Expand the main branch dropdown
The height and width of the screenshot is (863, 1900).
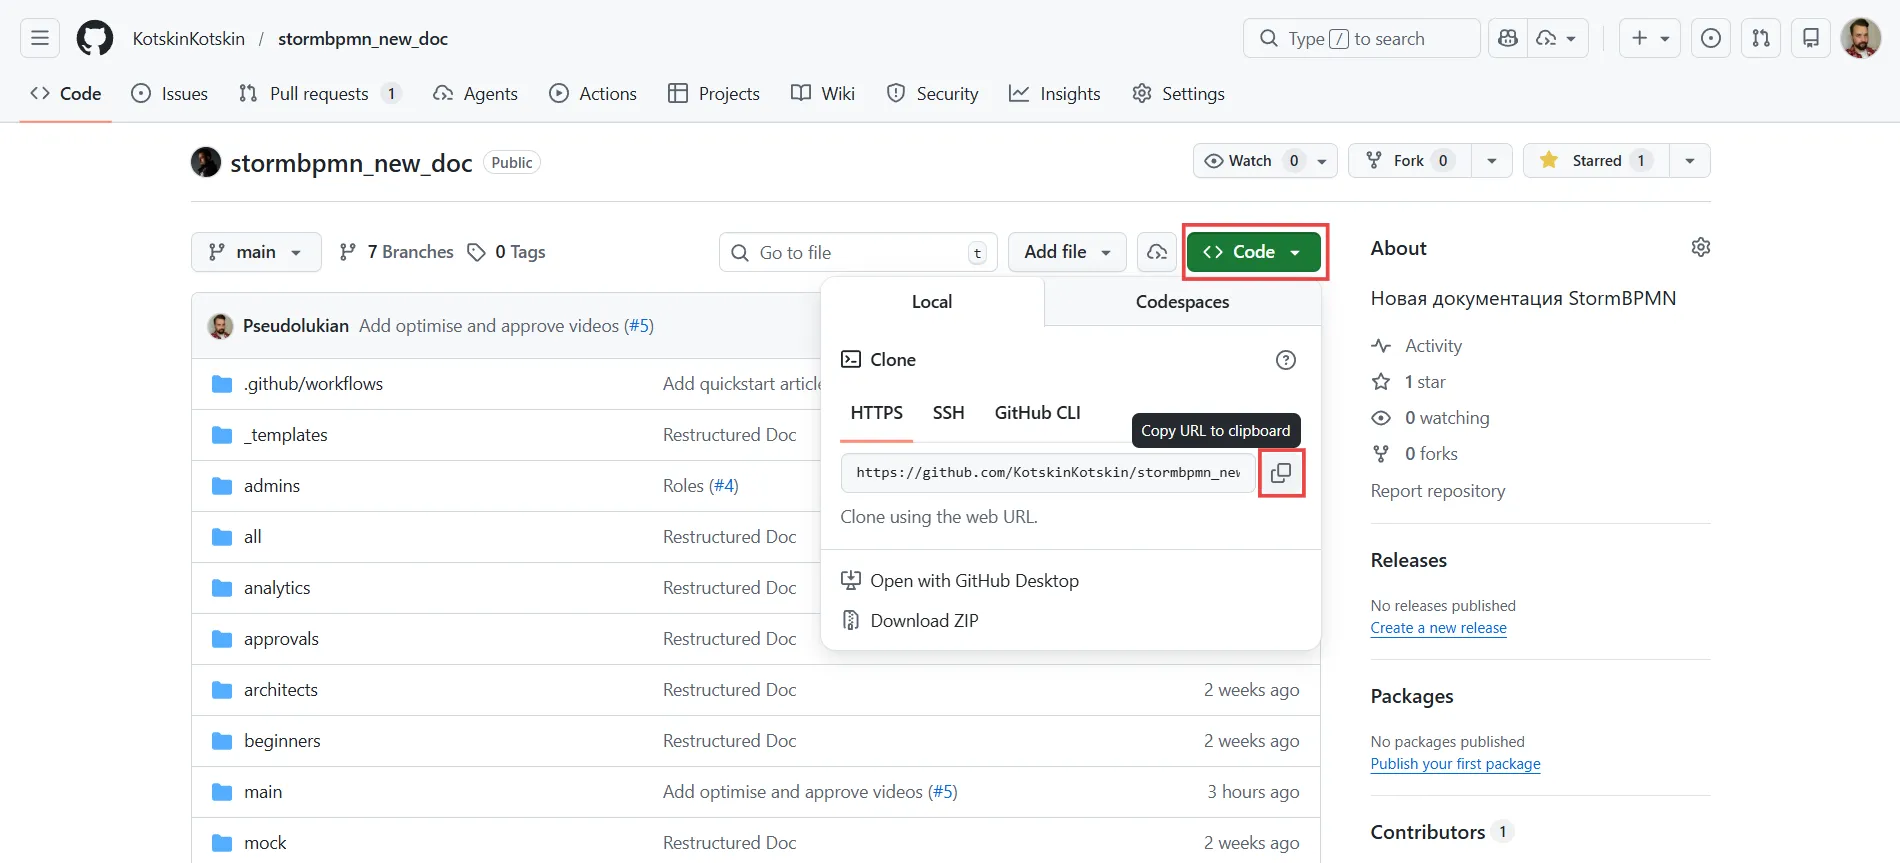tap(256, 252)
